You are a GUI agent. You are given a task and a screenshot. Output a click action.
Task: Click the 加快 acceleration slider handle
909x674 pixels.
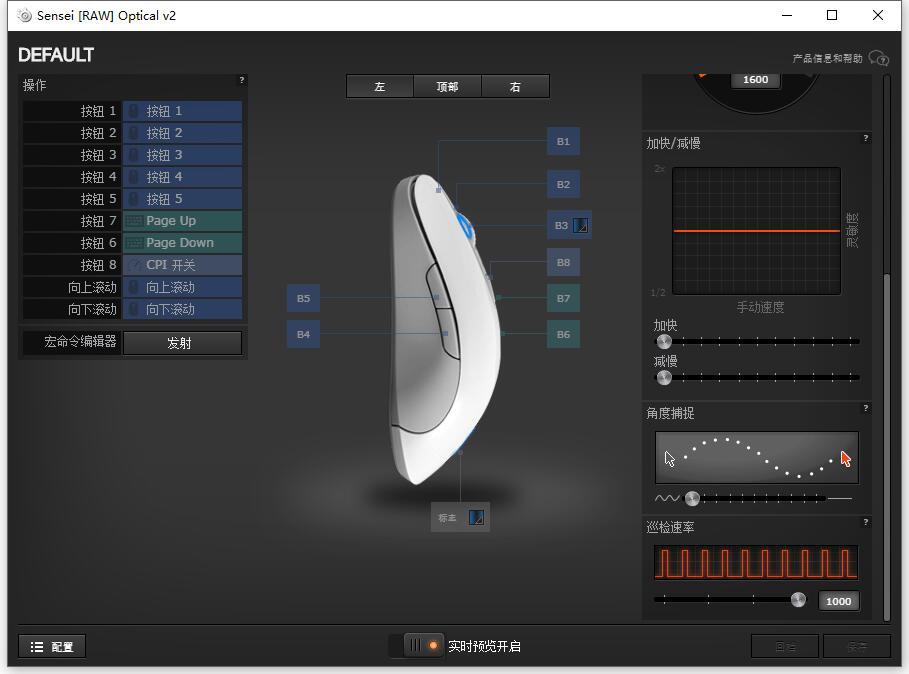coord(664,342)
